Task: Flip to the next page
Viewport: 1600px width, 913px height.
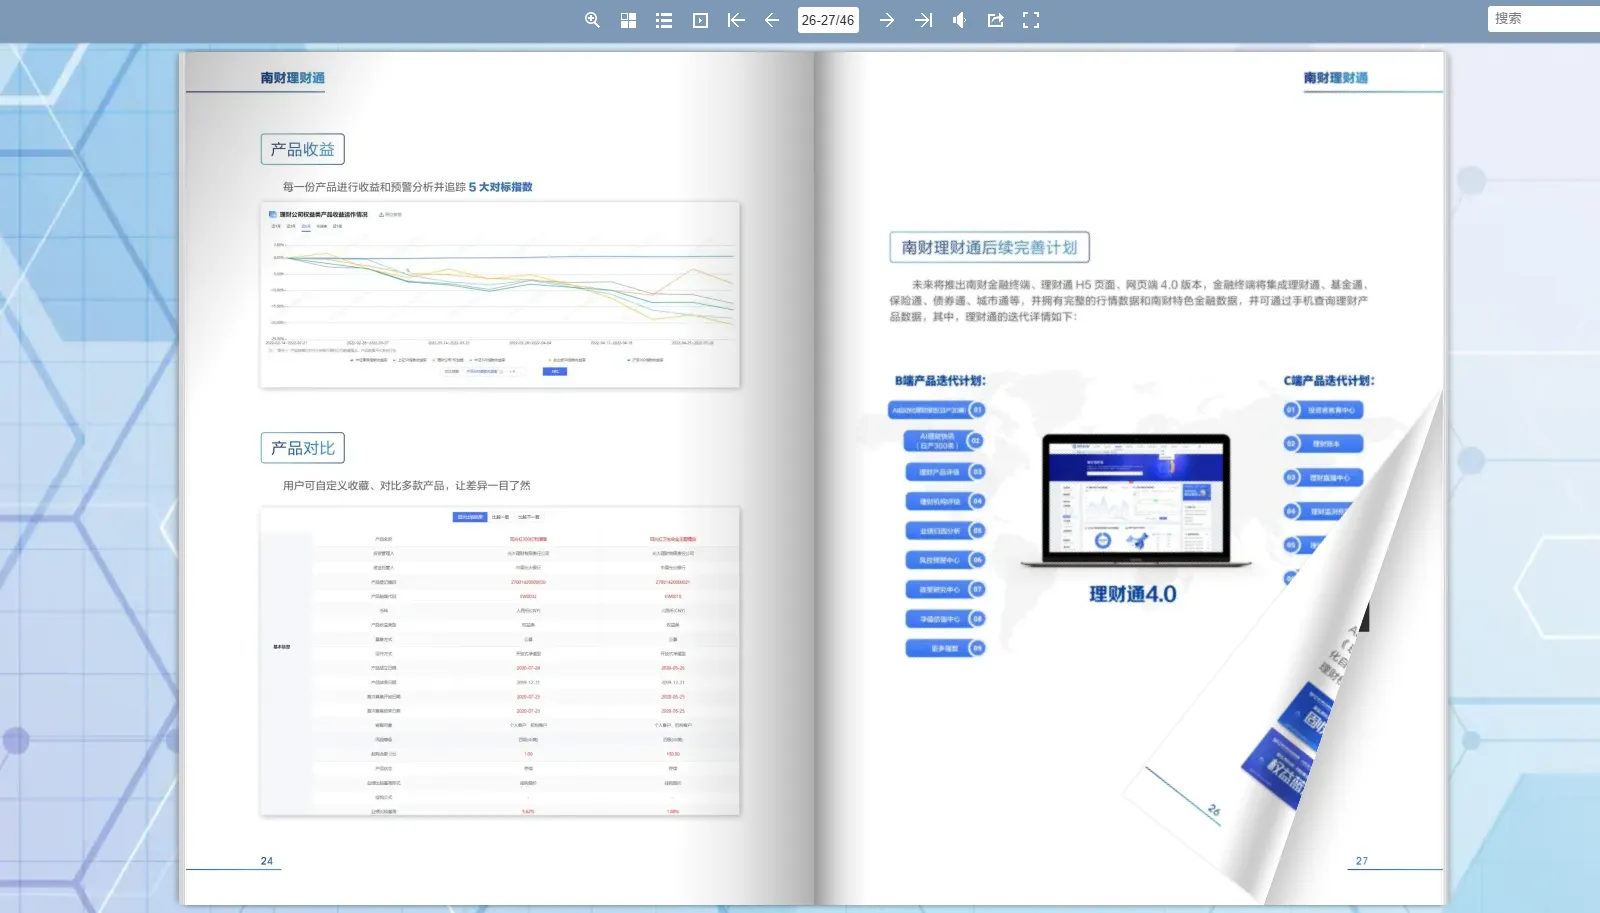Action: [886, 20]
